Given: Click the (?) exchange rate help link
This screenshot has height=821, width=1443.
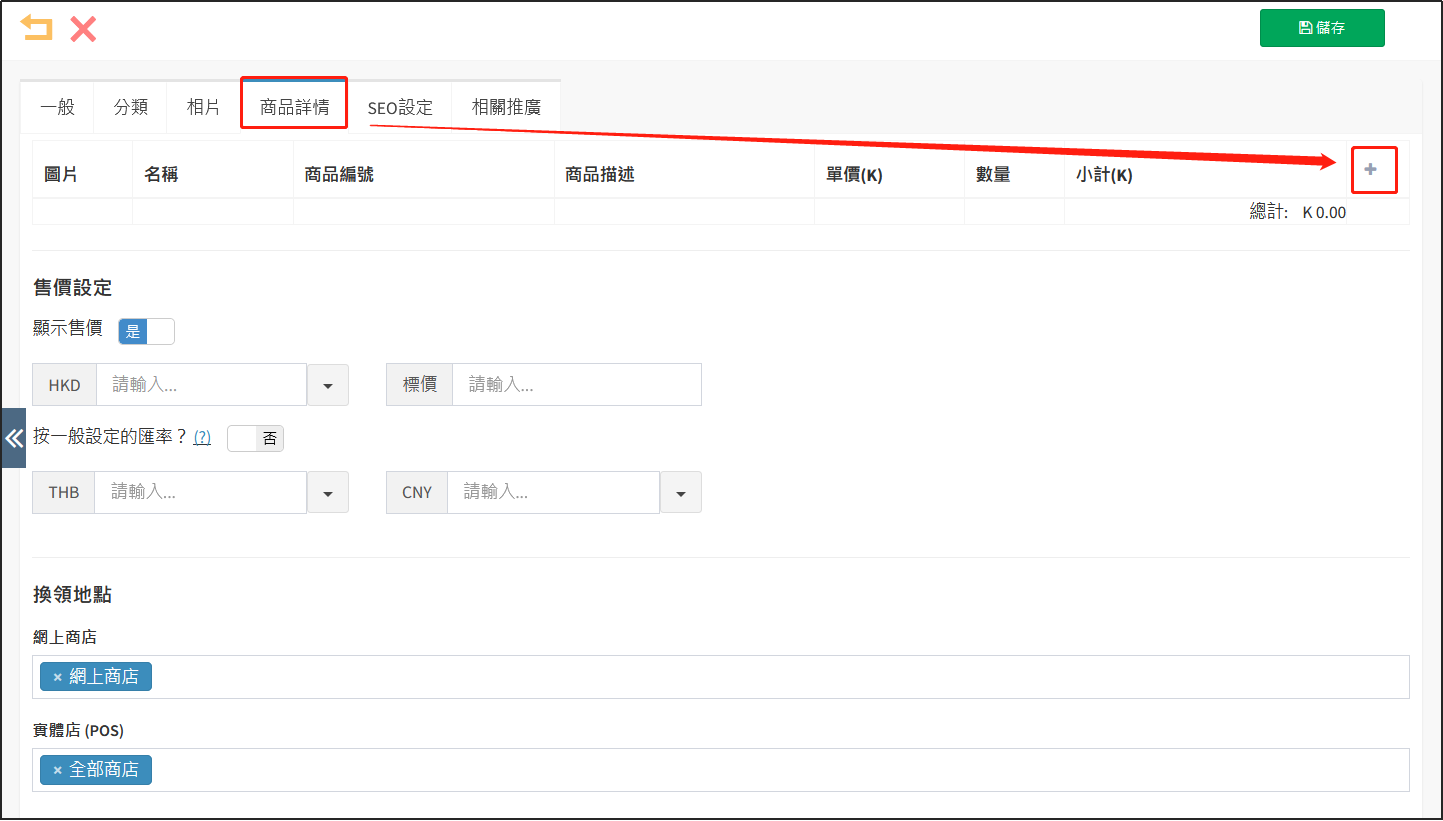Looking at the screenshot, I should click(x=202, y=438).
